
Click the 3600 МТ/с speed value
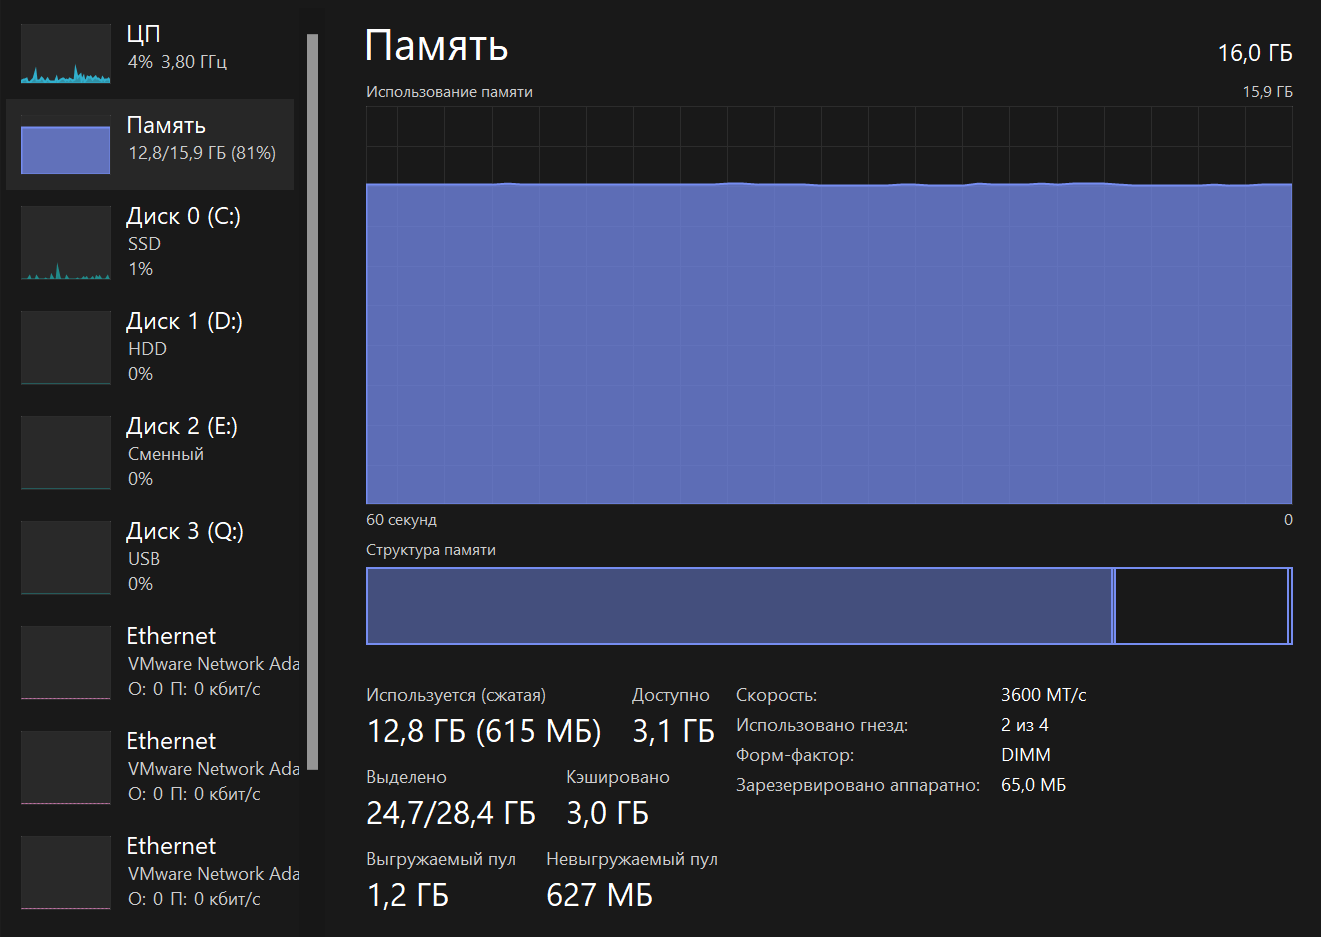[x=1043, y=695]
